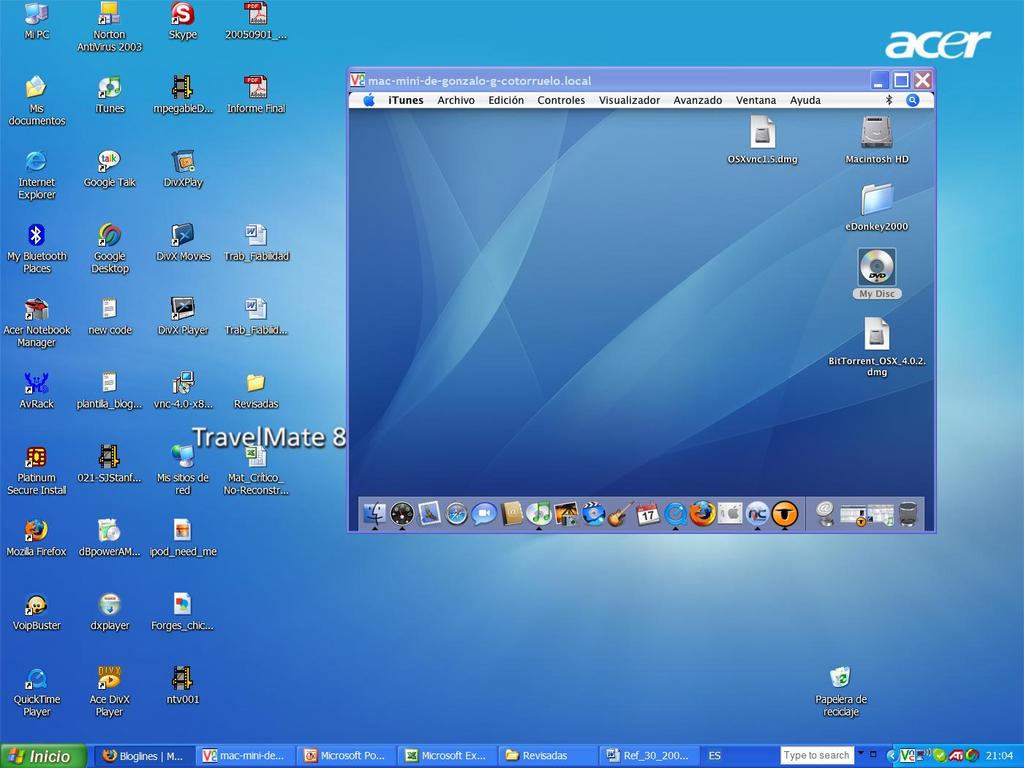This screenshot has width=1024, height=768.
Task: Open iPhoto from the Mac dock
Action: 566,513
